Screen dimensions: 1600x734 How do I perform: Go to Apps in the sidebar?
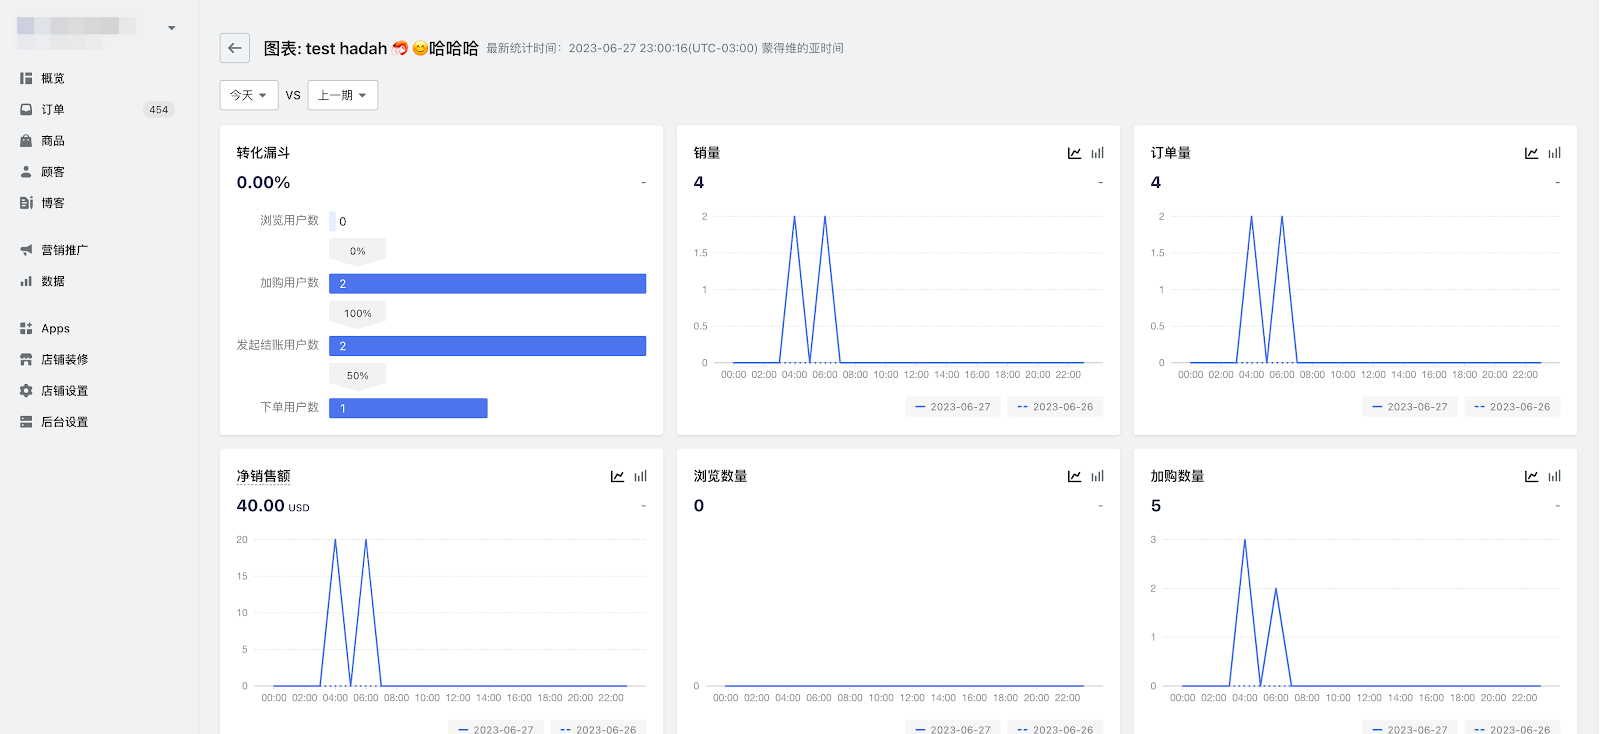[55, 328]
